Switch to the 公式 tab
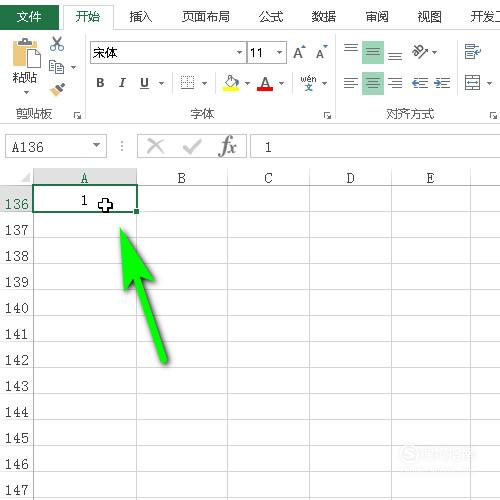 [x=271, y=16]
